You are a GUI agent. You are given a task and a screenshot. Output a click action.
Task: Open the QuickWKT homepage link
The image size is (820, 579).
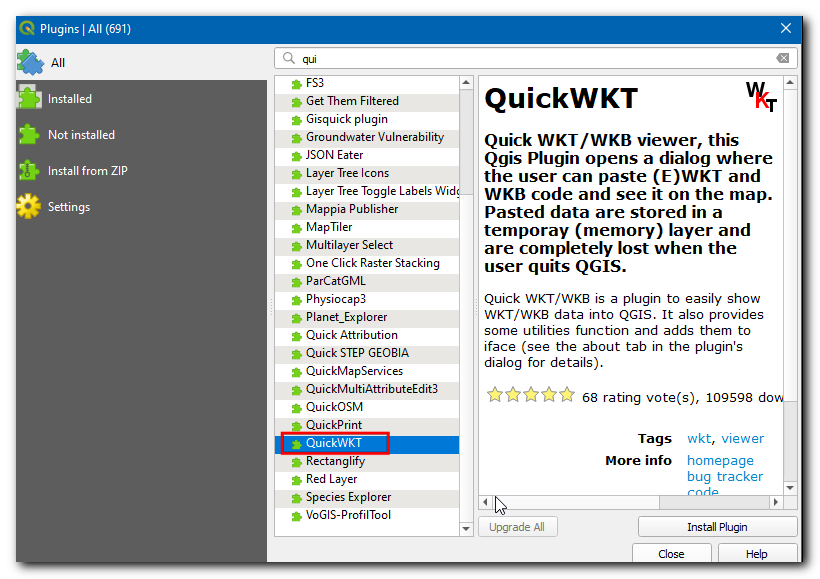click(x=720, y=460)
